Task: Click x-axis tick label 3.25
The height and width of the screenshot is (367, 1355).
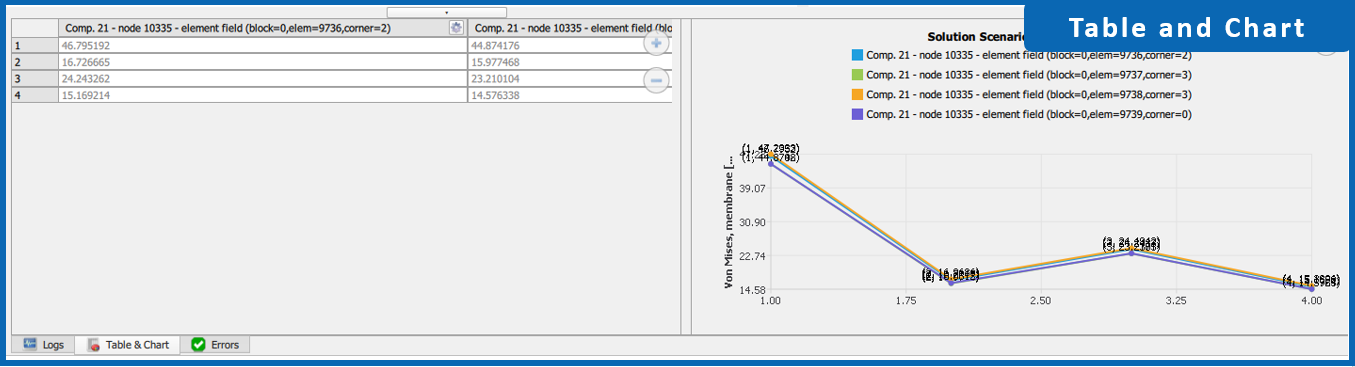Action: point(1176,300)
